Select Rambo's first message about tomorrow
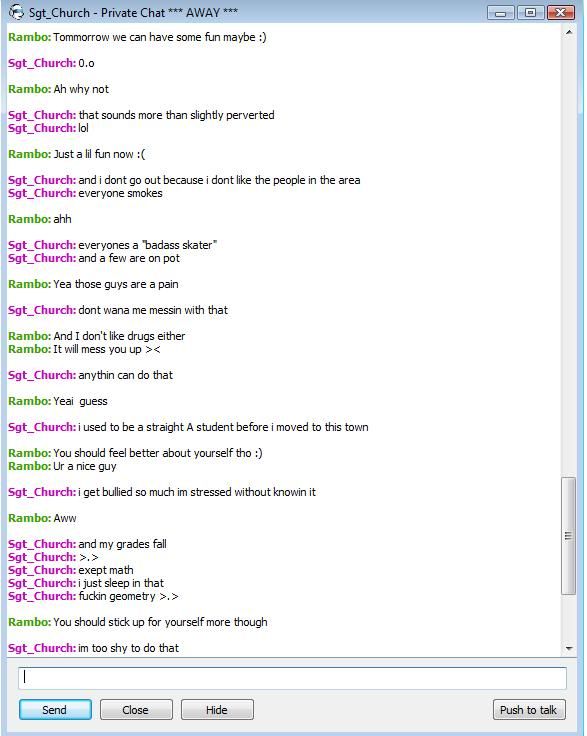 coord(137,37)
